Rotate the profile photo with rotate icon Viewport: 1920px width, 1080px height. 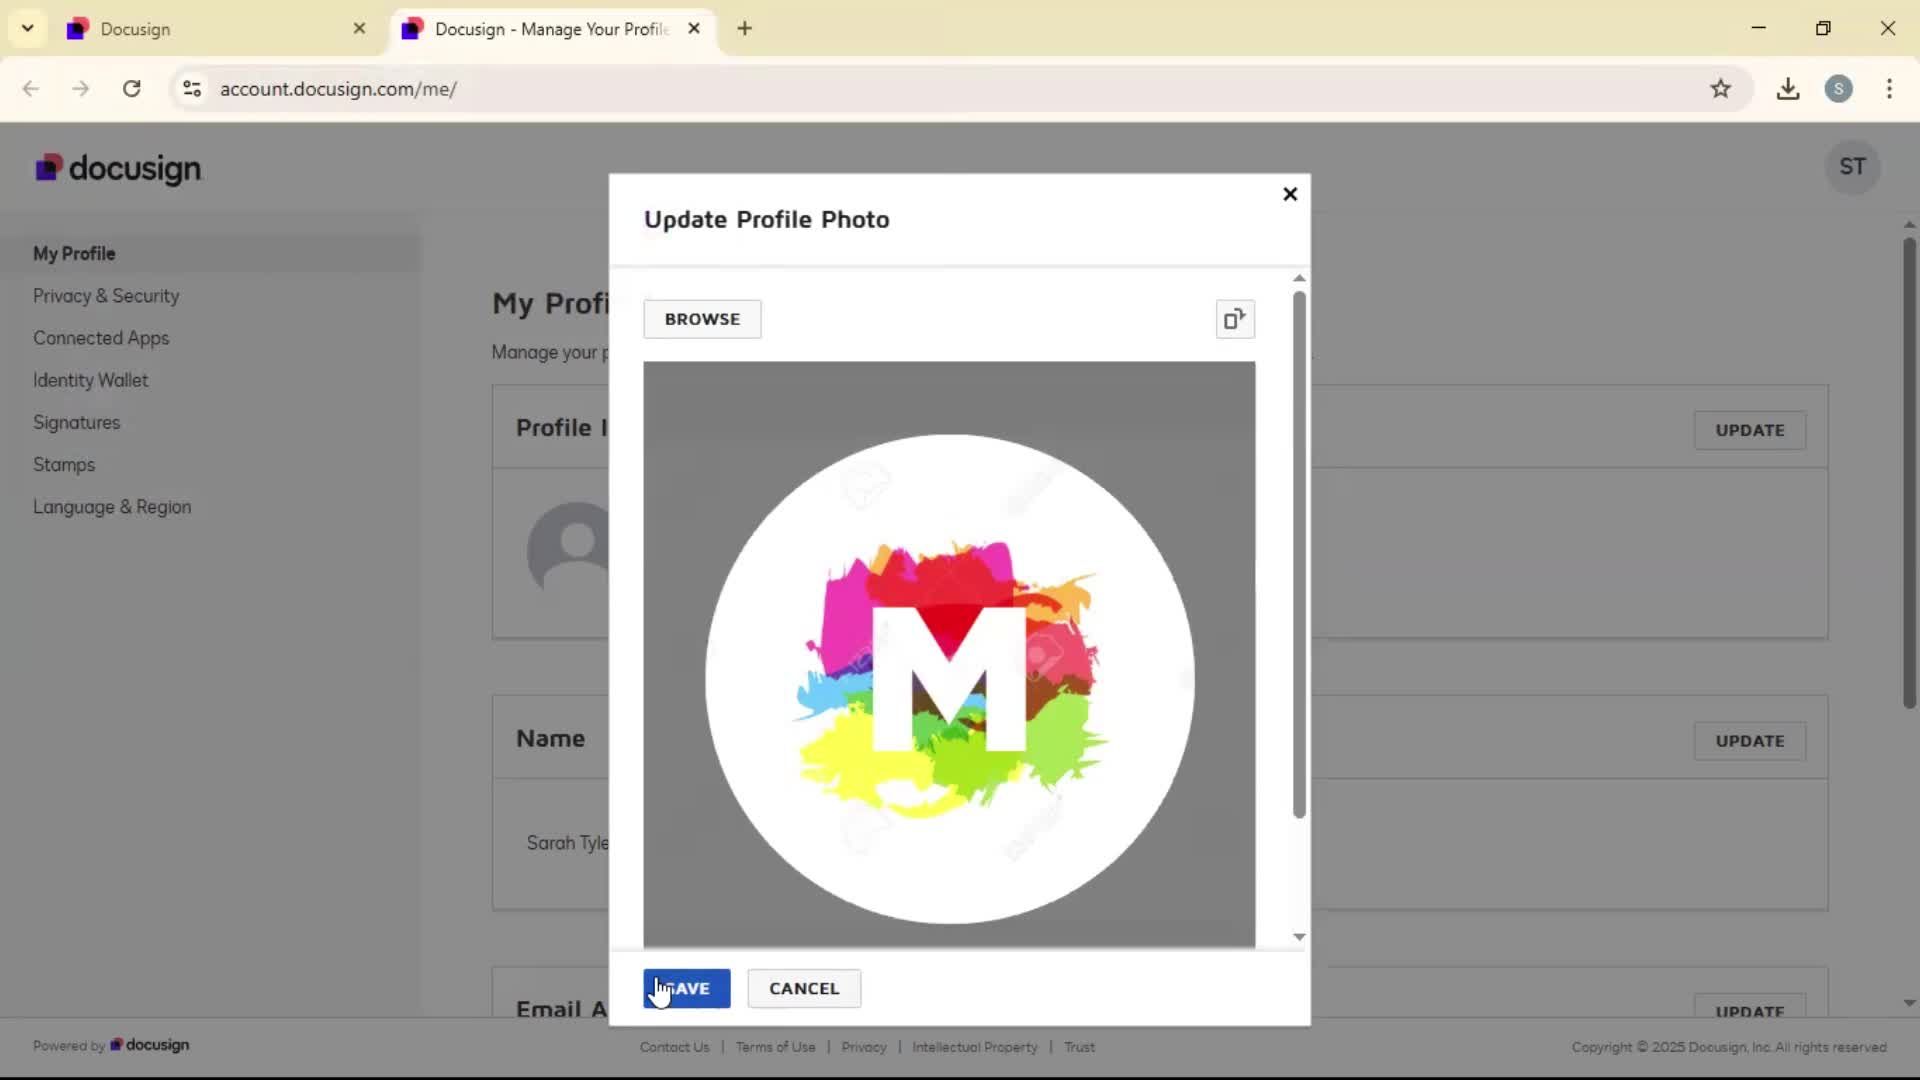coord(1235,319)
